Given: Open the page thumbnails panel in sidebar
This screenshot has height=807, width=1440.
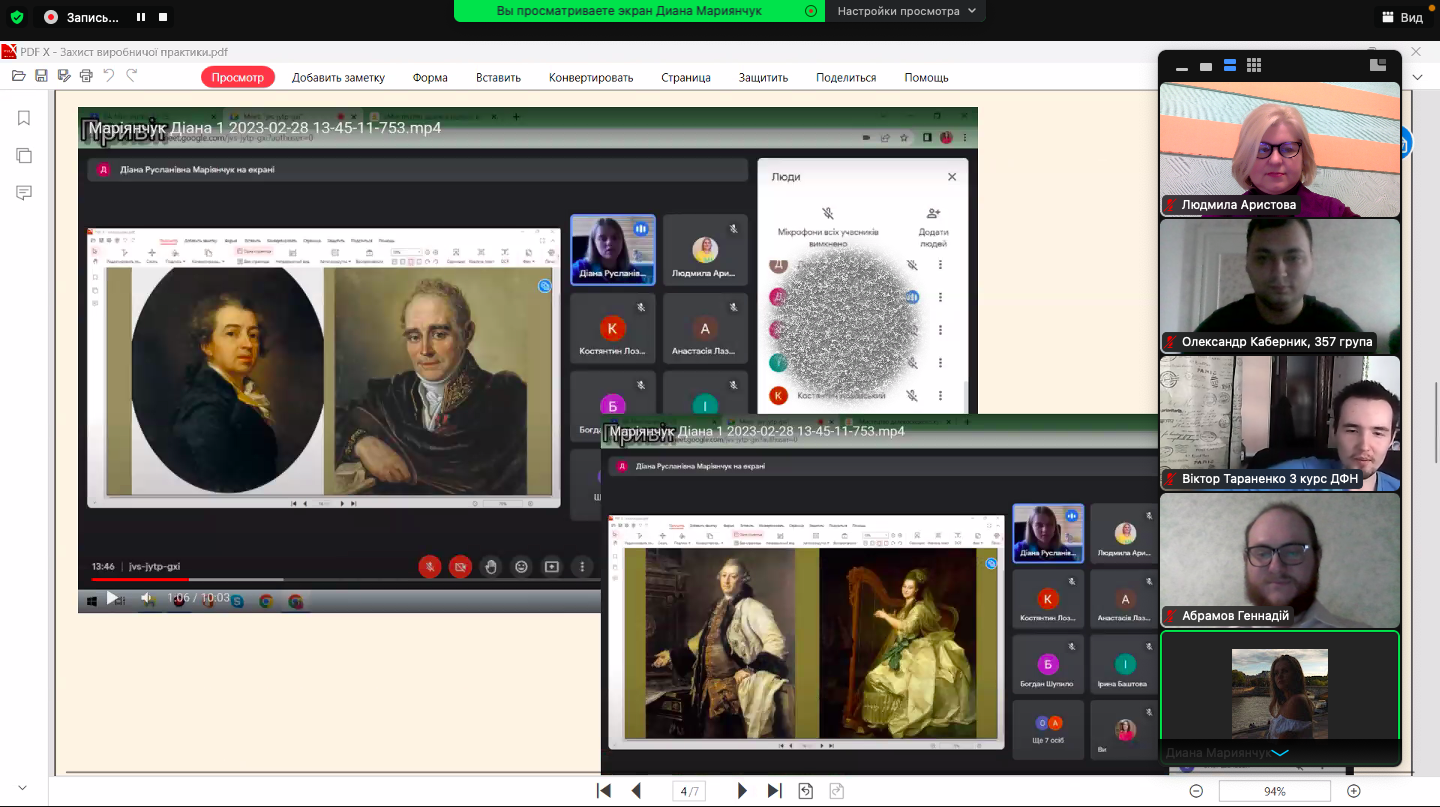Looking at the screenshot, I should click(x=24, y=155).
